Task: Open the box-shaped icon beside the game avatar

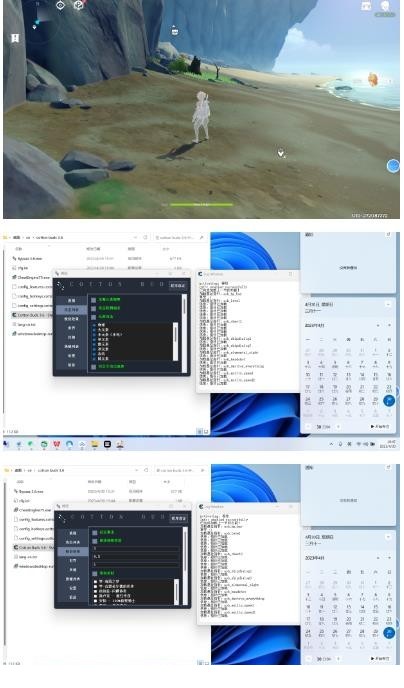Action: click(366, 6)
